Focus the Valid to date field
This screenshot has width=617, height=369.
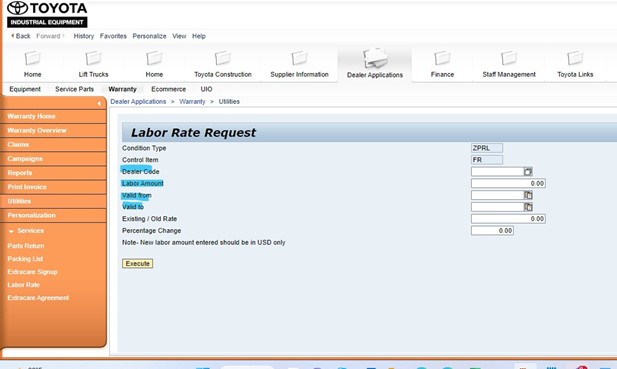497,207
